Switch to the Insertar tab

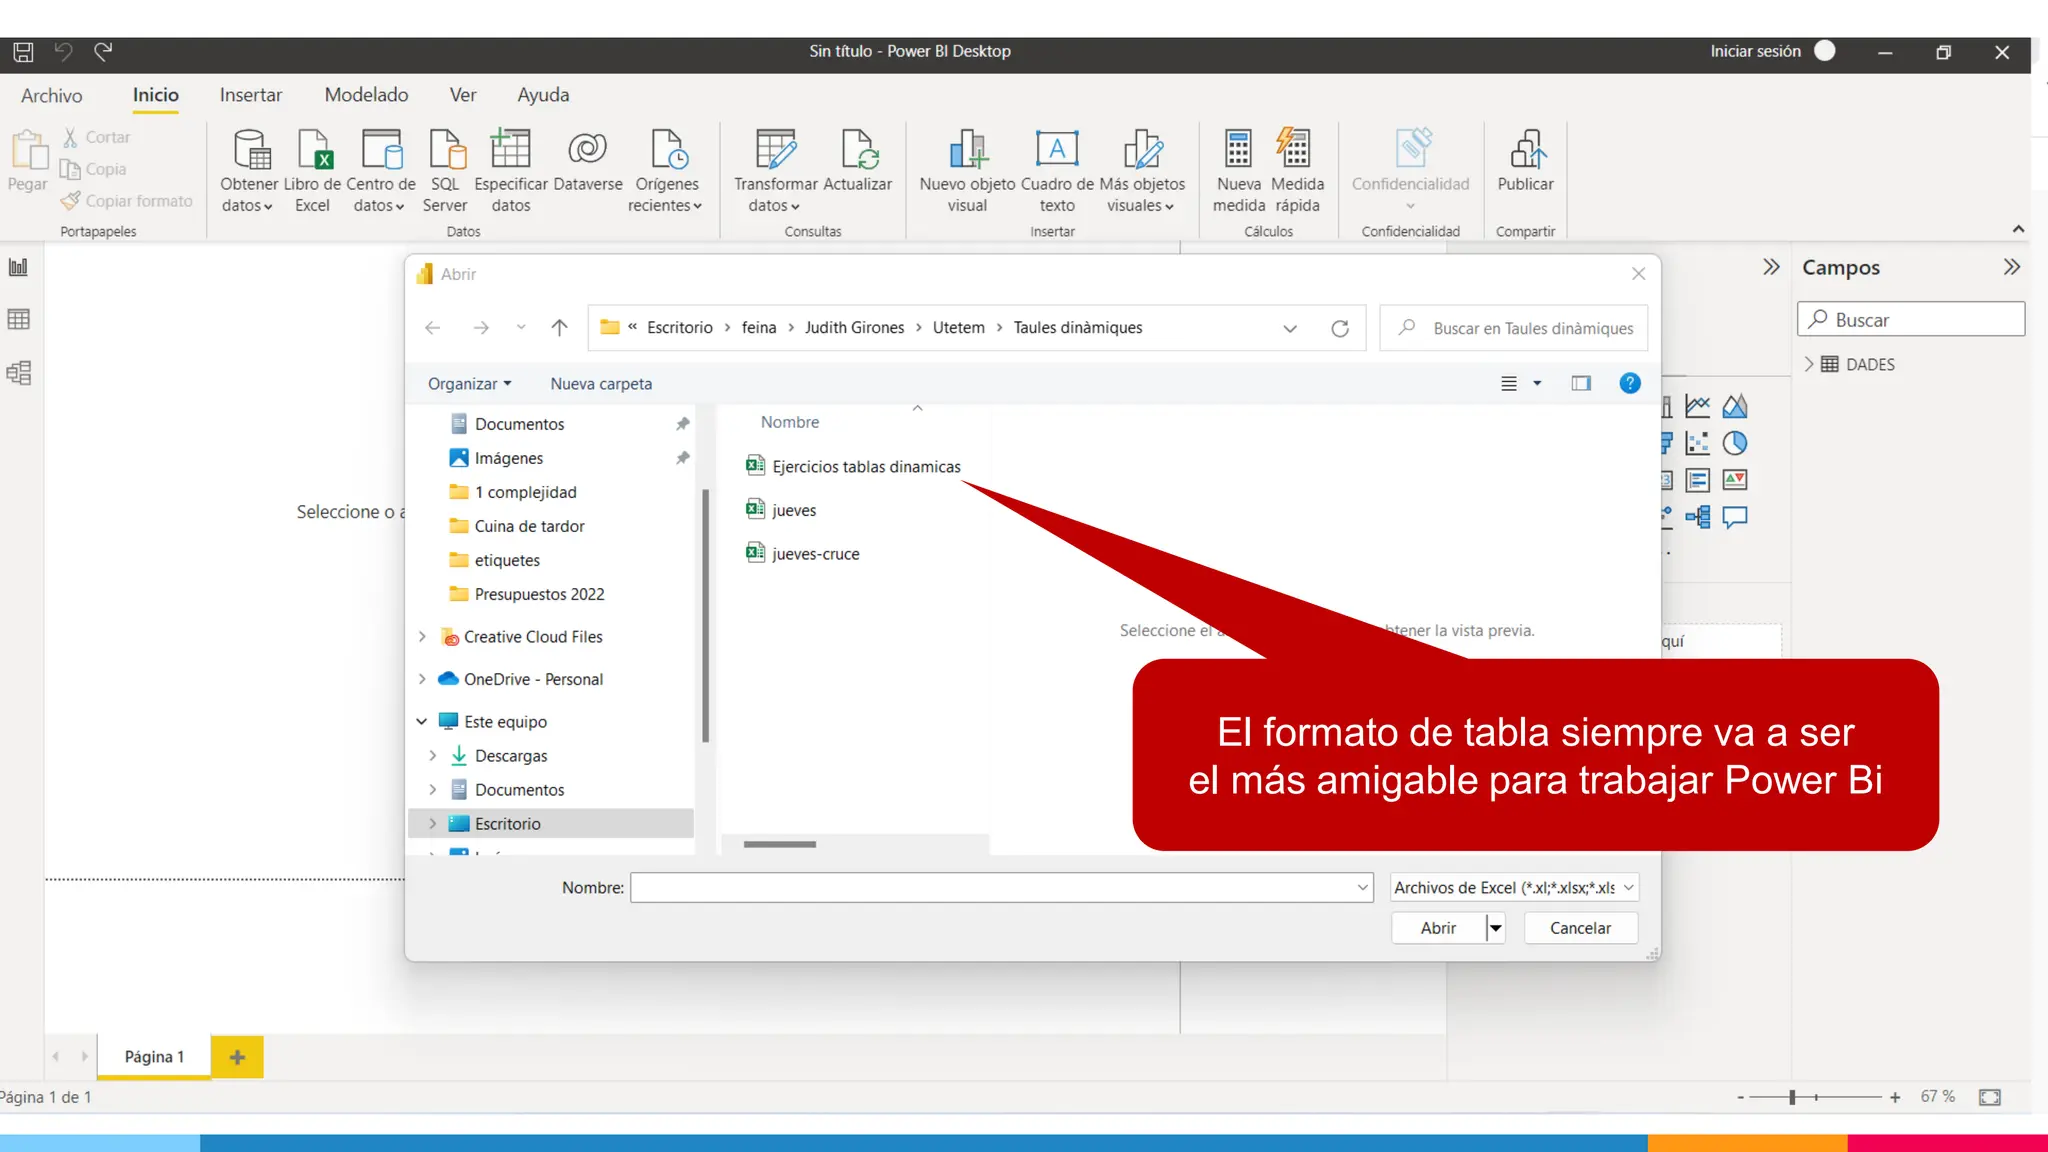pyautogui.click(x=251, y=95)
